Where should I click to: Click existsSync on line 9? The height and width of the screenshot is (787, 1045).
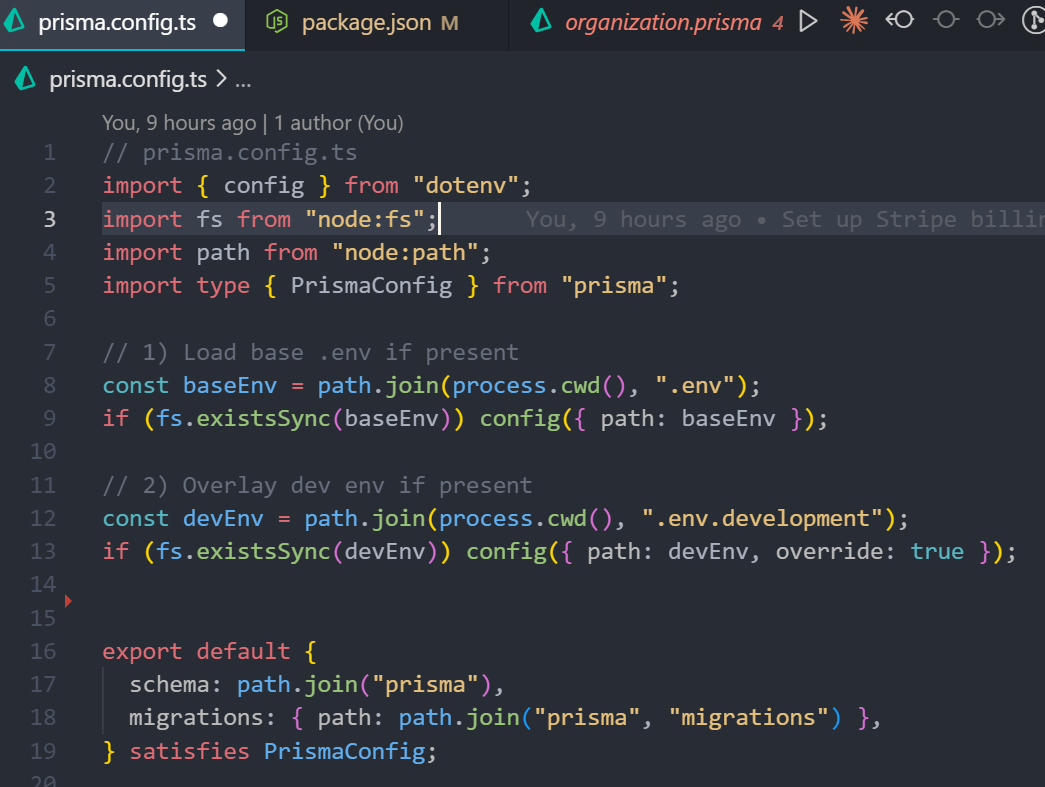click(x=263, y=419)
